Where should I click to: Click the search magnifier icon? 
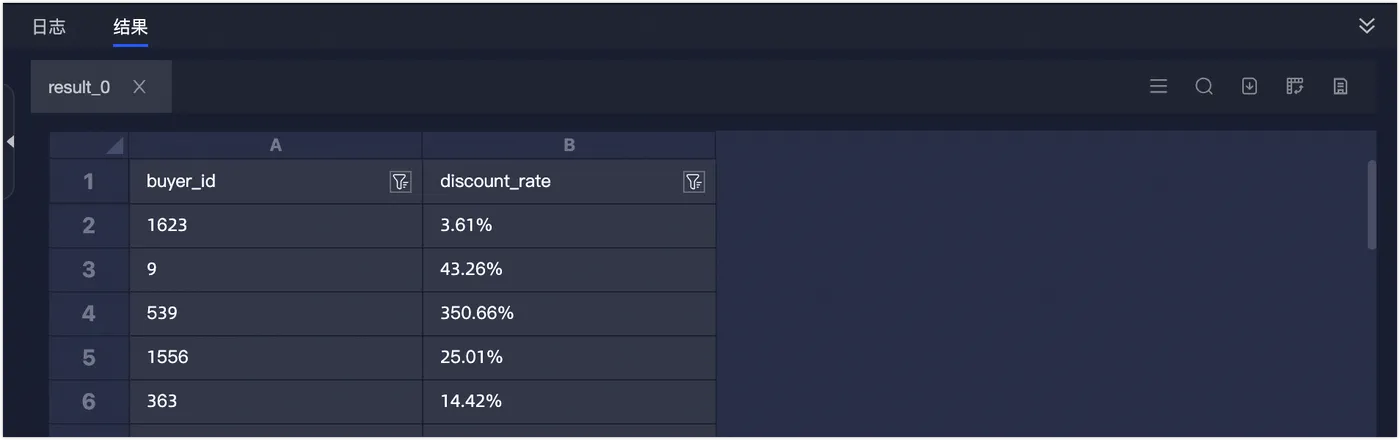[x=1204, y=87]
